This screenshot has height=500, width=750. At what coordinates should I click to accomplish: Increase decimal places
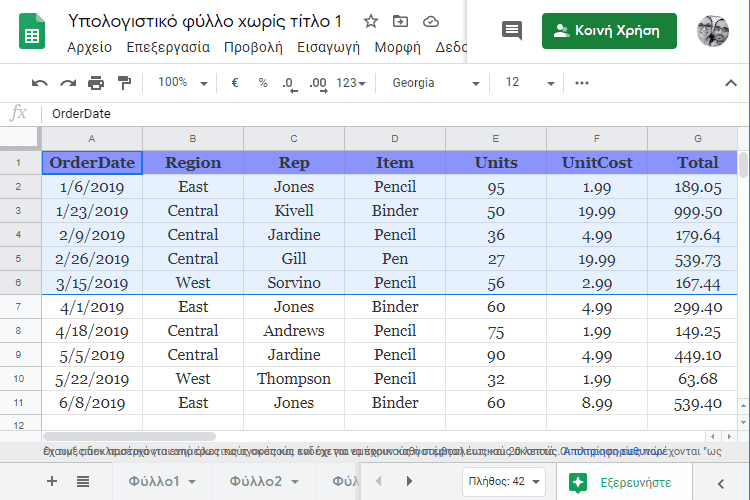(318, 84)
